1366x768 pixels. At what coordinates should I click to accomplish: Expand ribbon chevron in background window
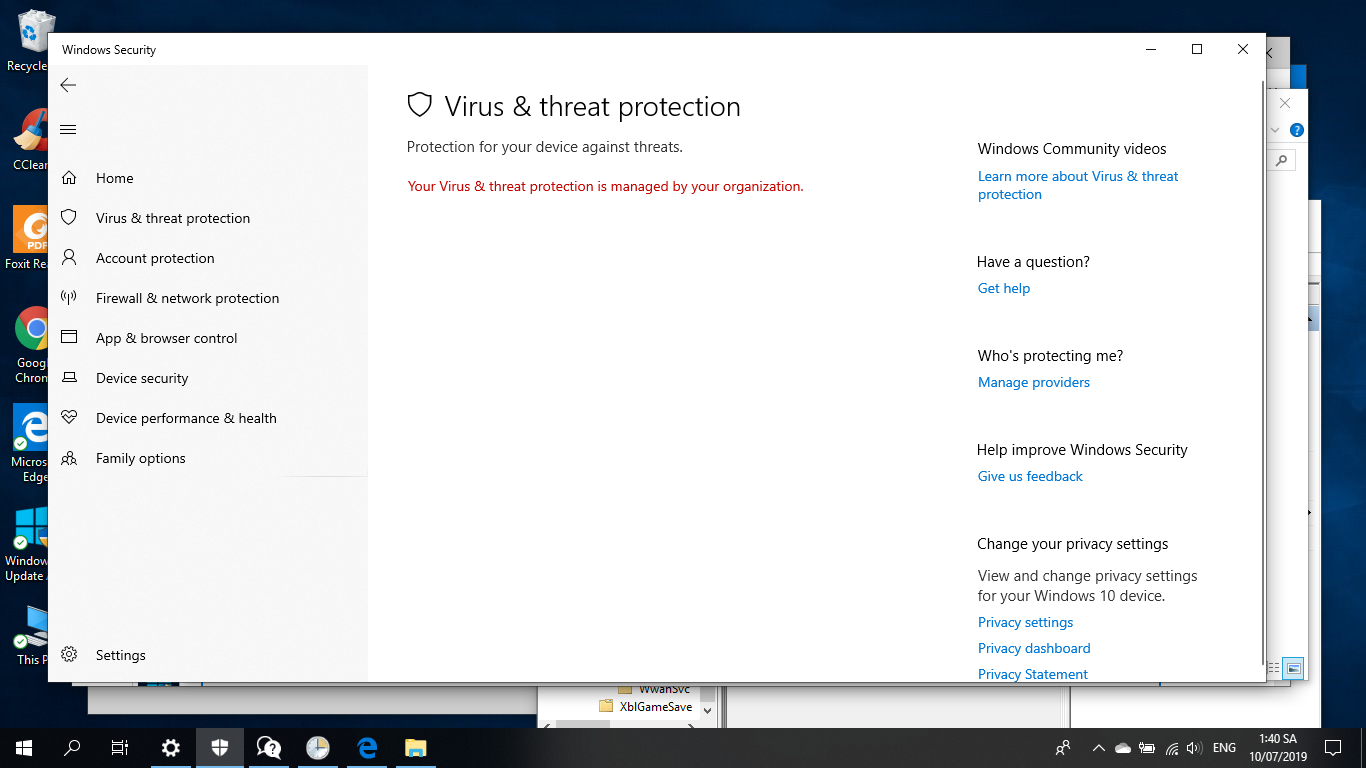[1275, 130]
